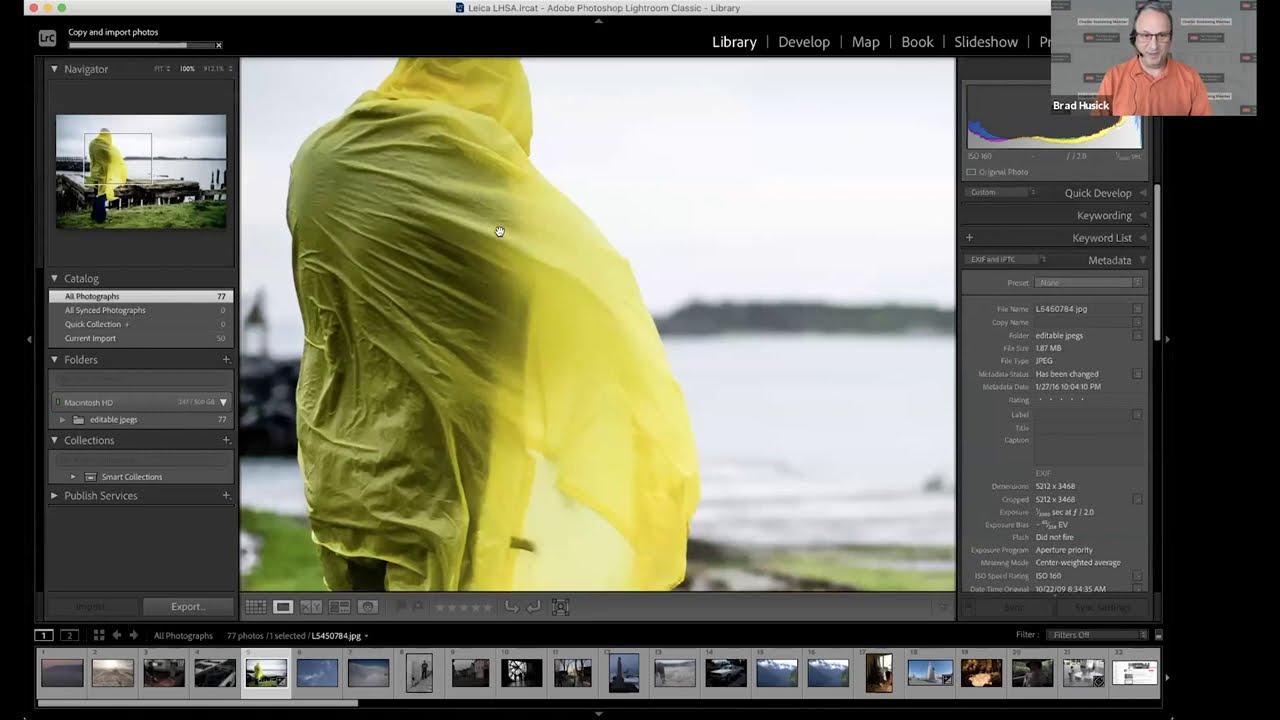
Task: Set the rejected flag icon
Action: [x=418, y=607]
